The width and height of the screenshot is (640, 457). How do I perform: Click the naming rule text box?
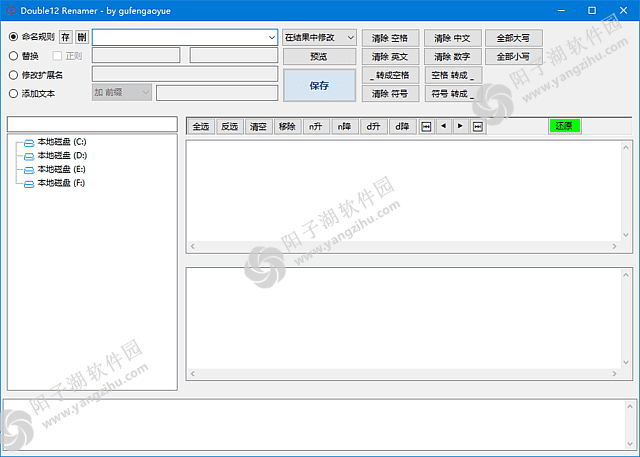(180, 38)
